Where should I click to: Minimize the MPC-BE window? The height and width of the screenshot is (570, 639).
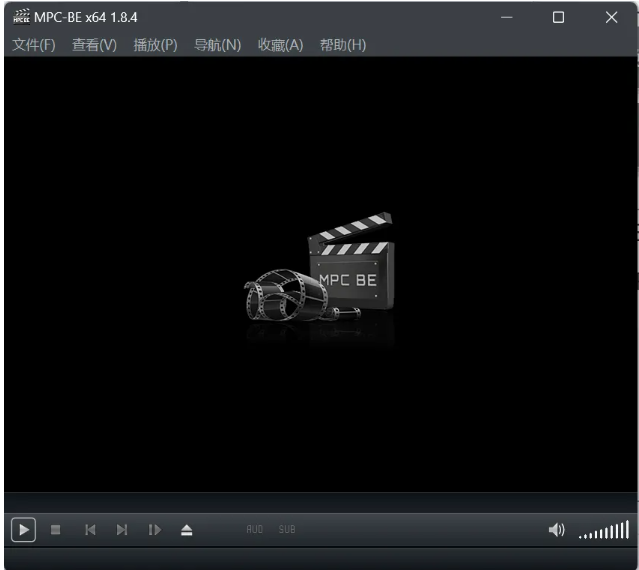(x=507, y=17)
